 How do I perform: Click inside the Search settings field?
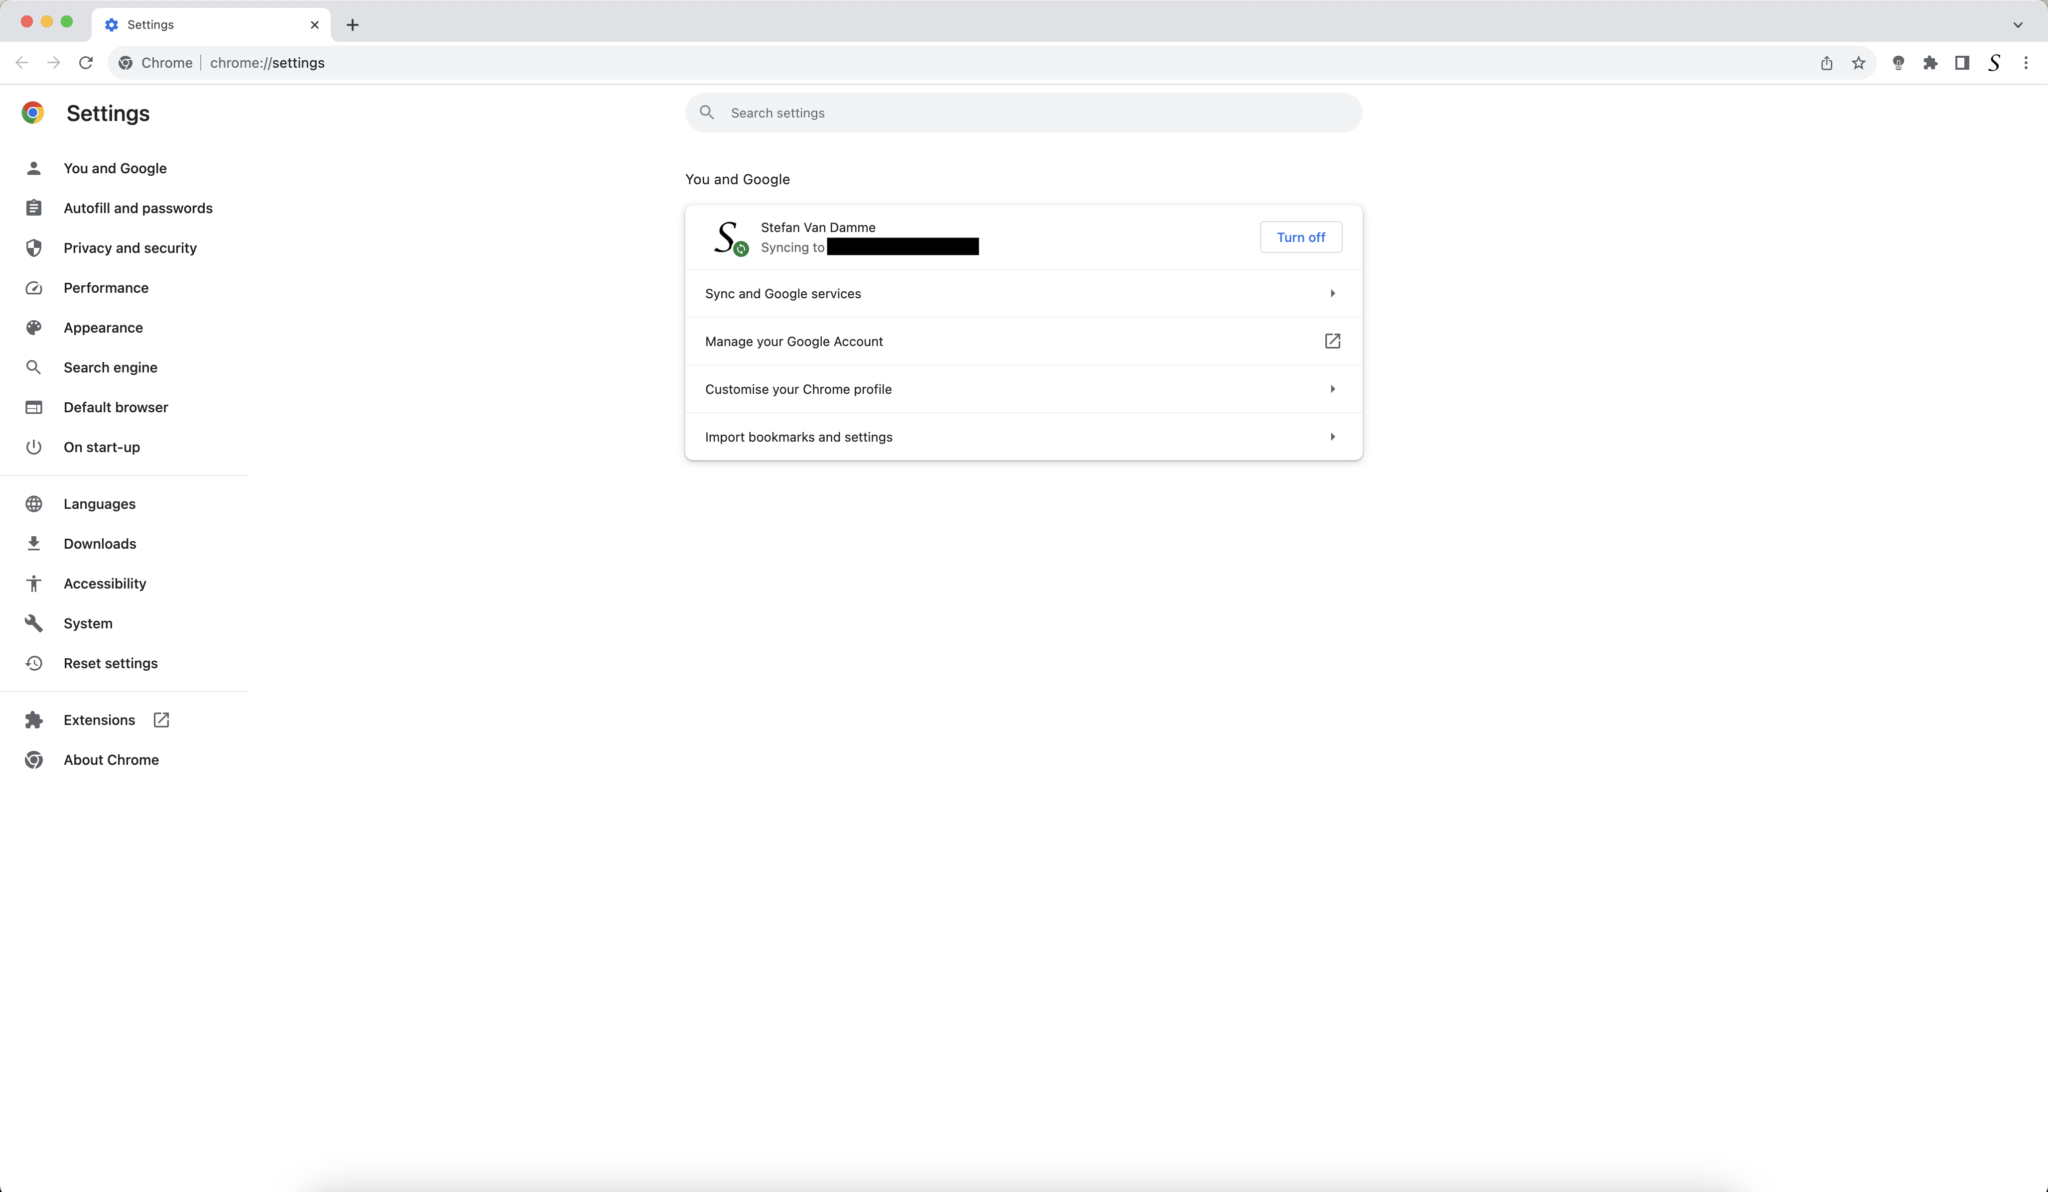tap(1022, 112)
